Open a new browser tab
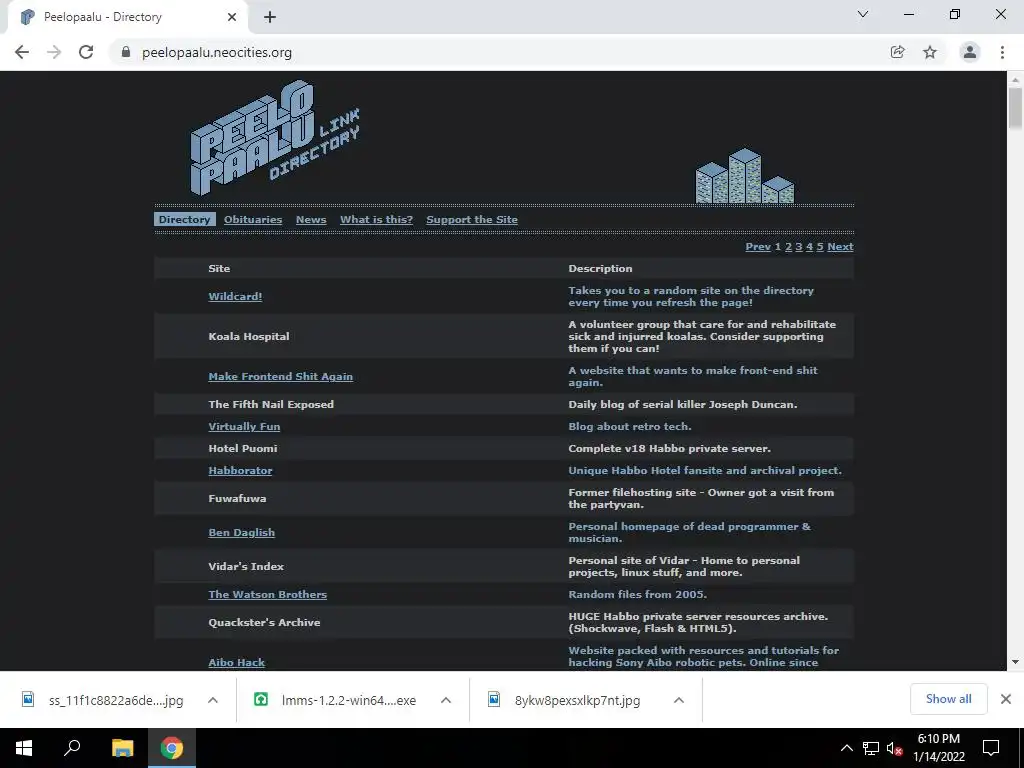The height and width of the screenshot is (768, 1024). [270, 17]
